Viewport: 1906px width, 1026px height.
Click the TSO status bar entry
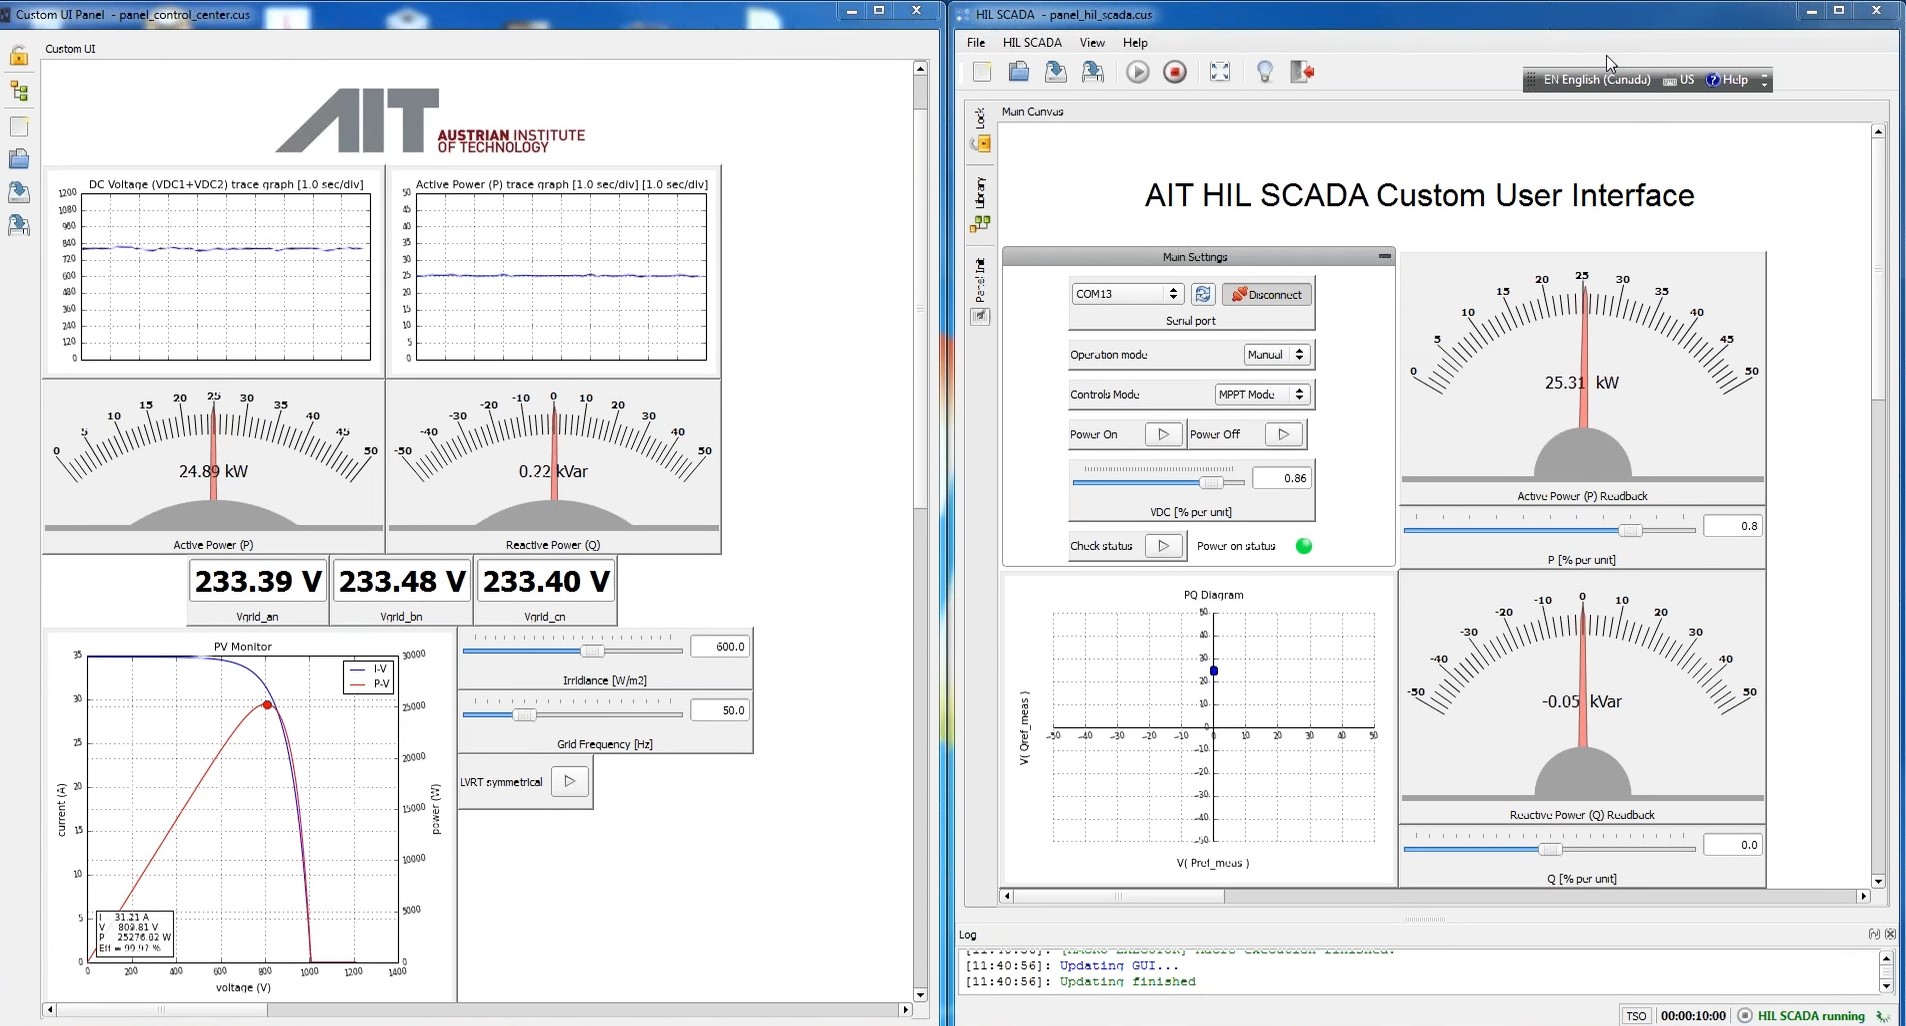point(1636,1016)
